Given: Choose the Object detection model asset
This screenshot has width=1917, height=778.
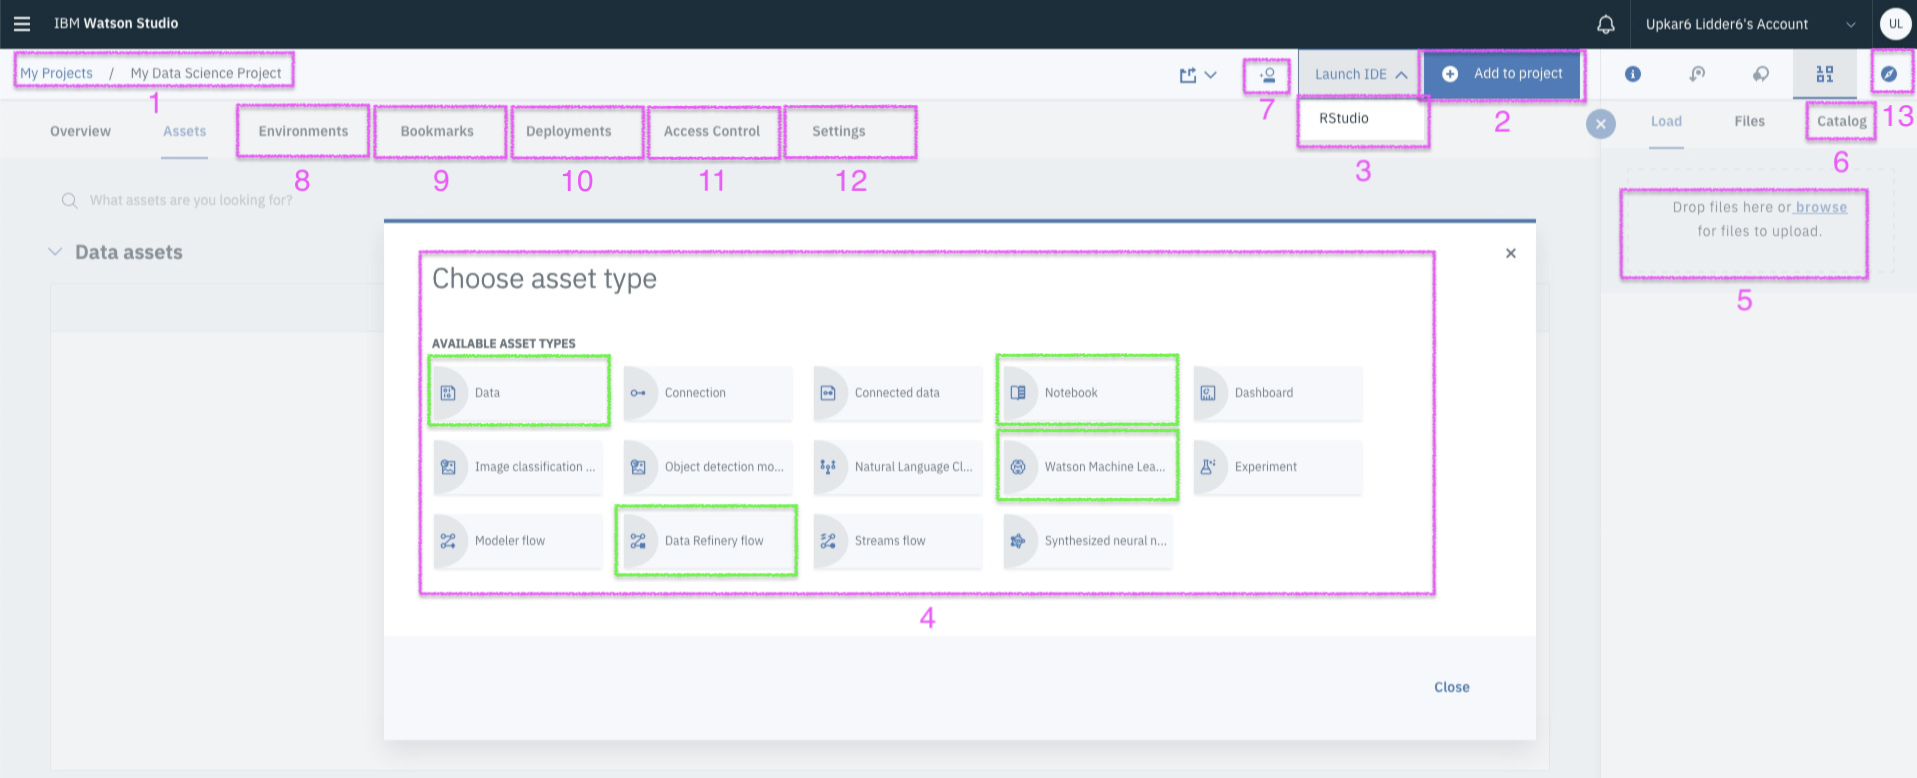Looking at the screenshot, I should click(708, 467).
